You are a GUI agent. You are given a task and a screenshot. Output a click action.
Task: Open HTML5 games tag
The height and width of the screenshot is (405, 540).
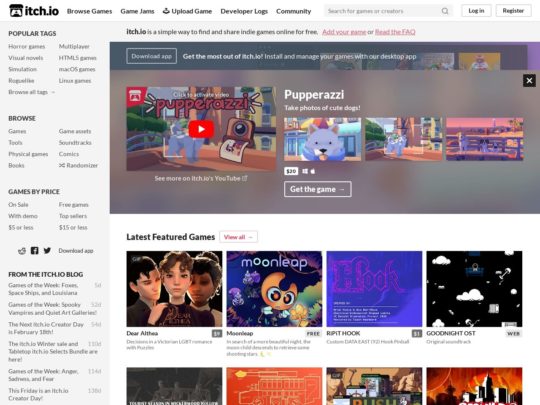coord(77,58)
